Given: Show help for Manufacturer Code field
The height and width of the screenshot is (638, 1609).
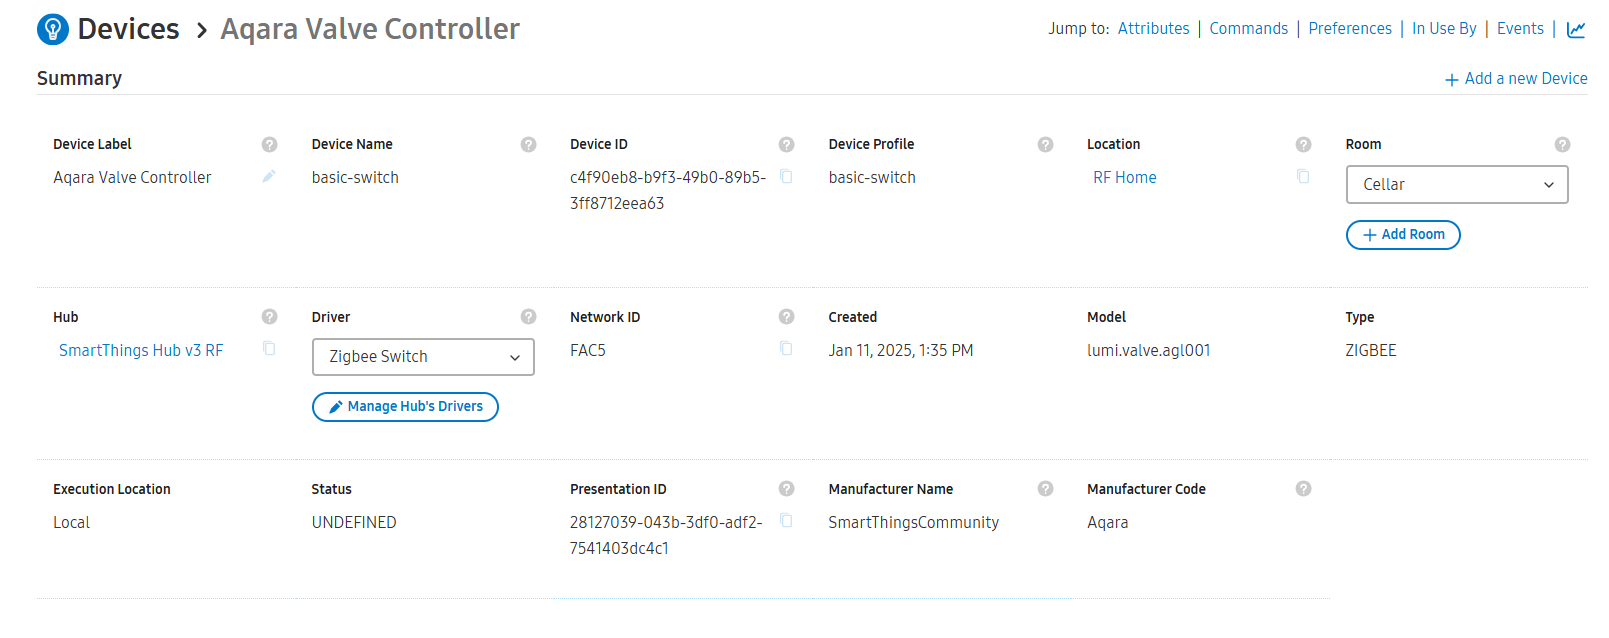Looking at the screenshot, I should [x=1303, y=489].
